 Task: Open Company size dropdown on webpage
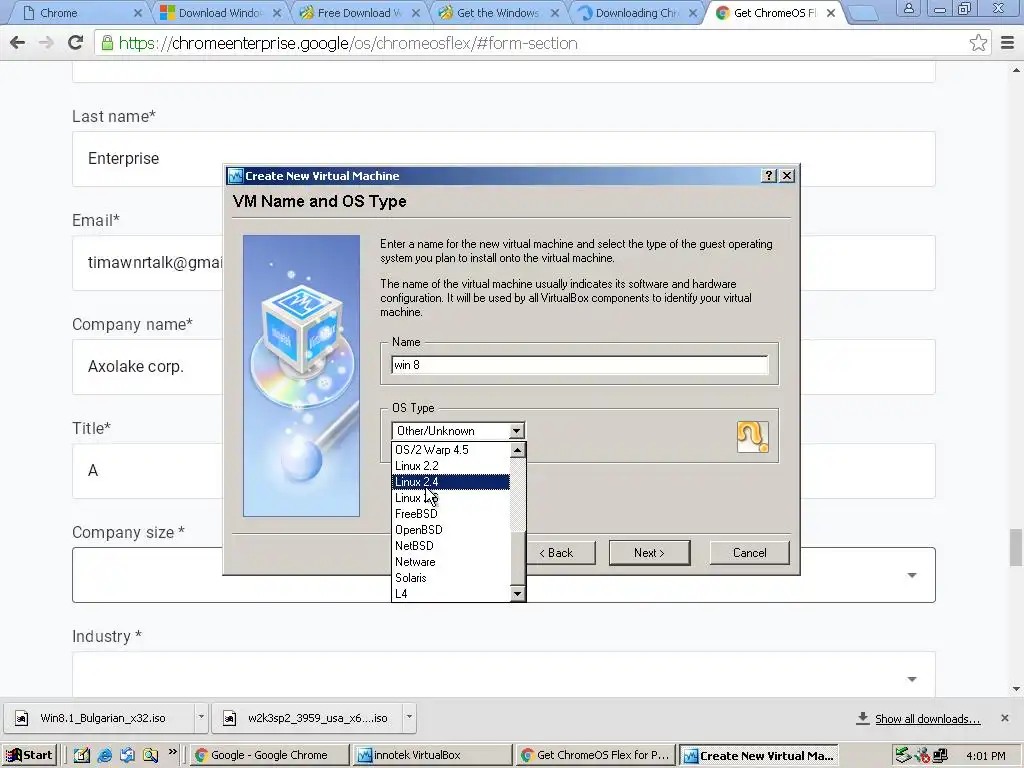coord(504,575)
